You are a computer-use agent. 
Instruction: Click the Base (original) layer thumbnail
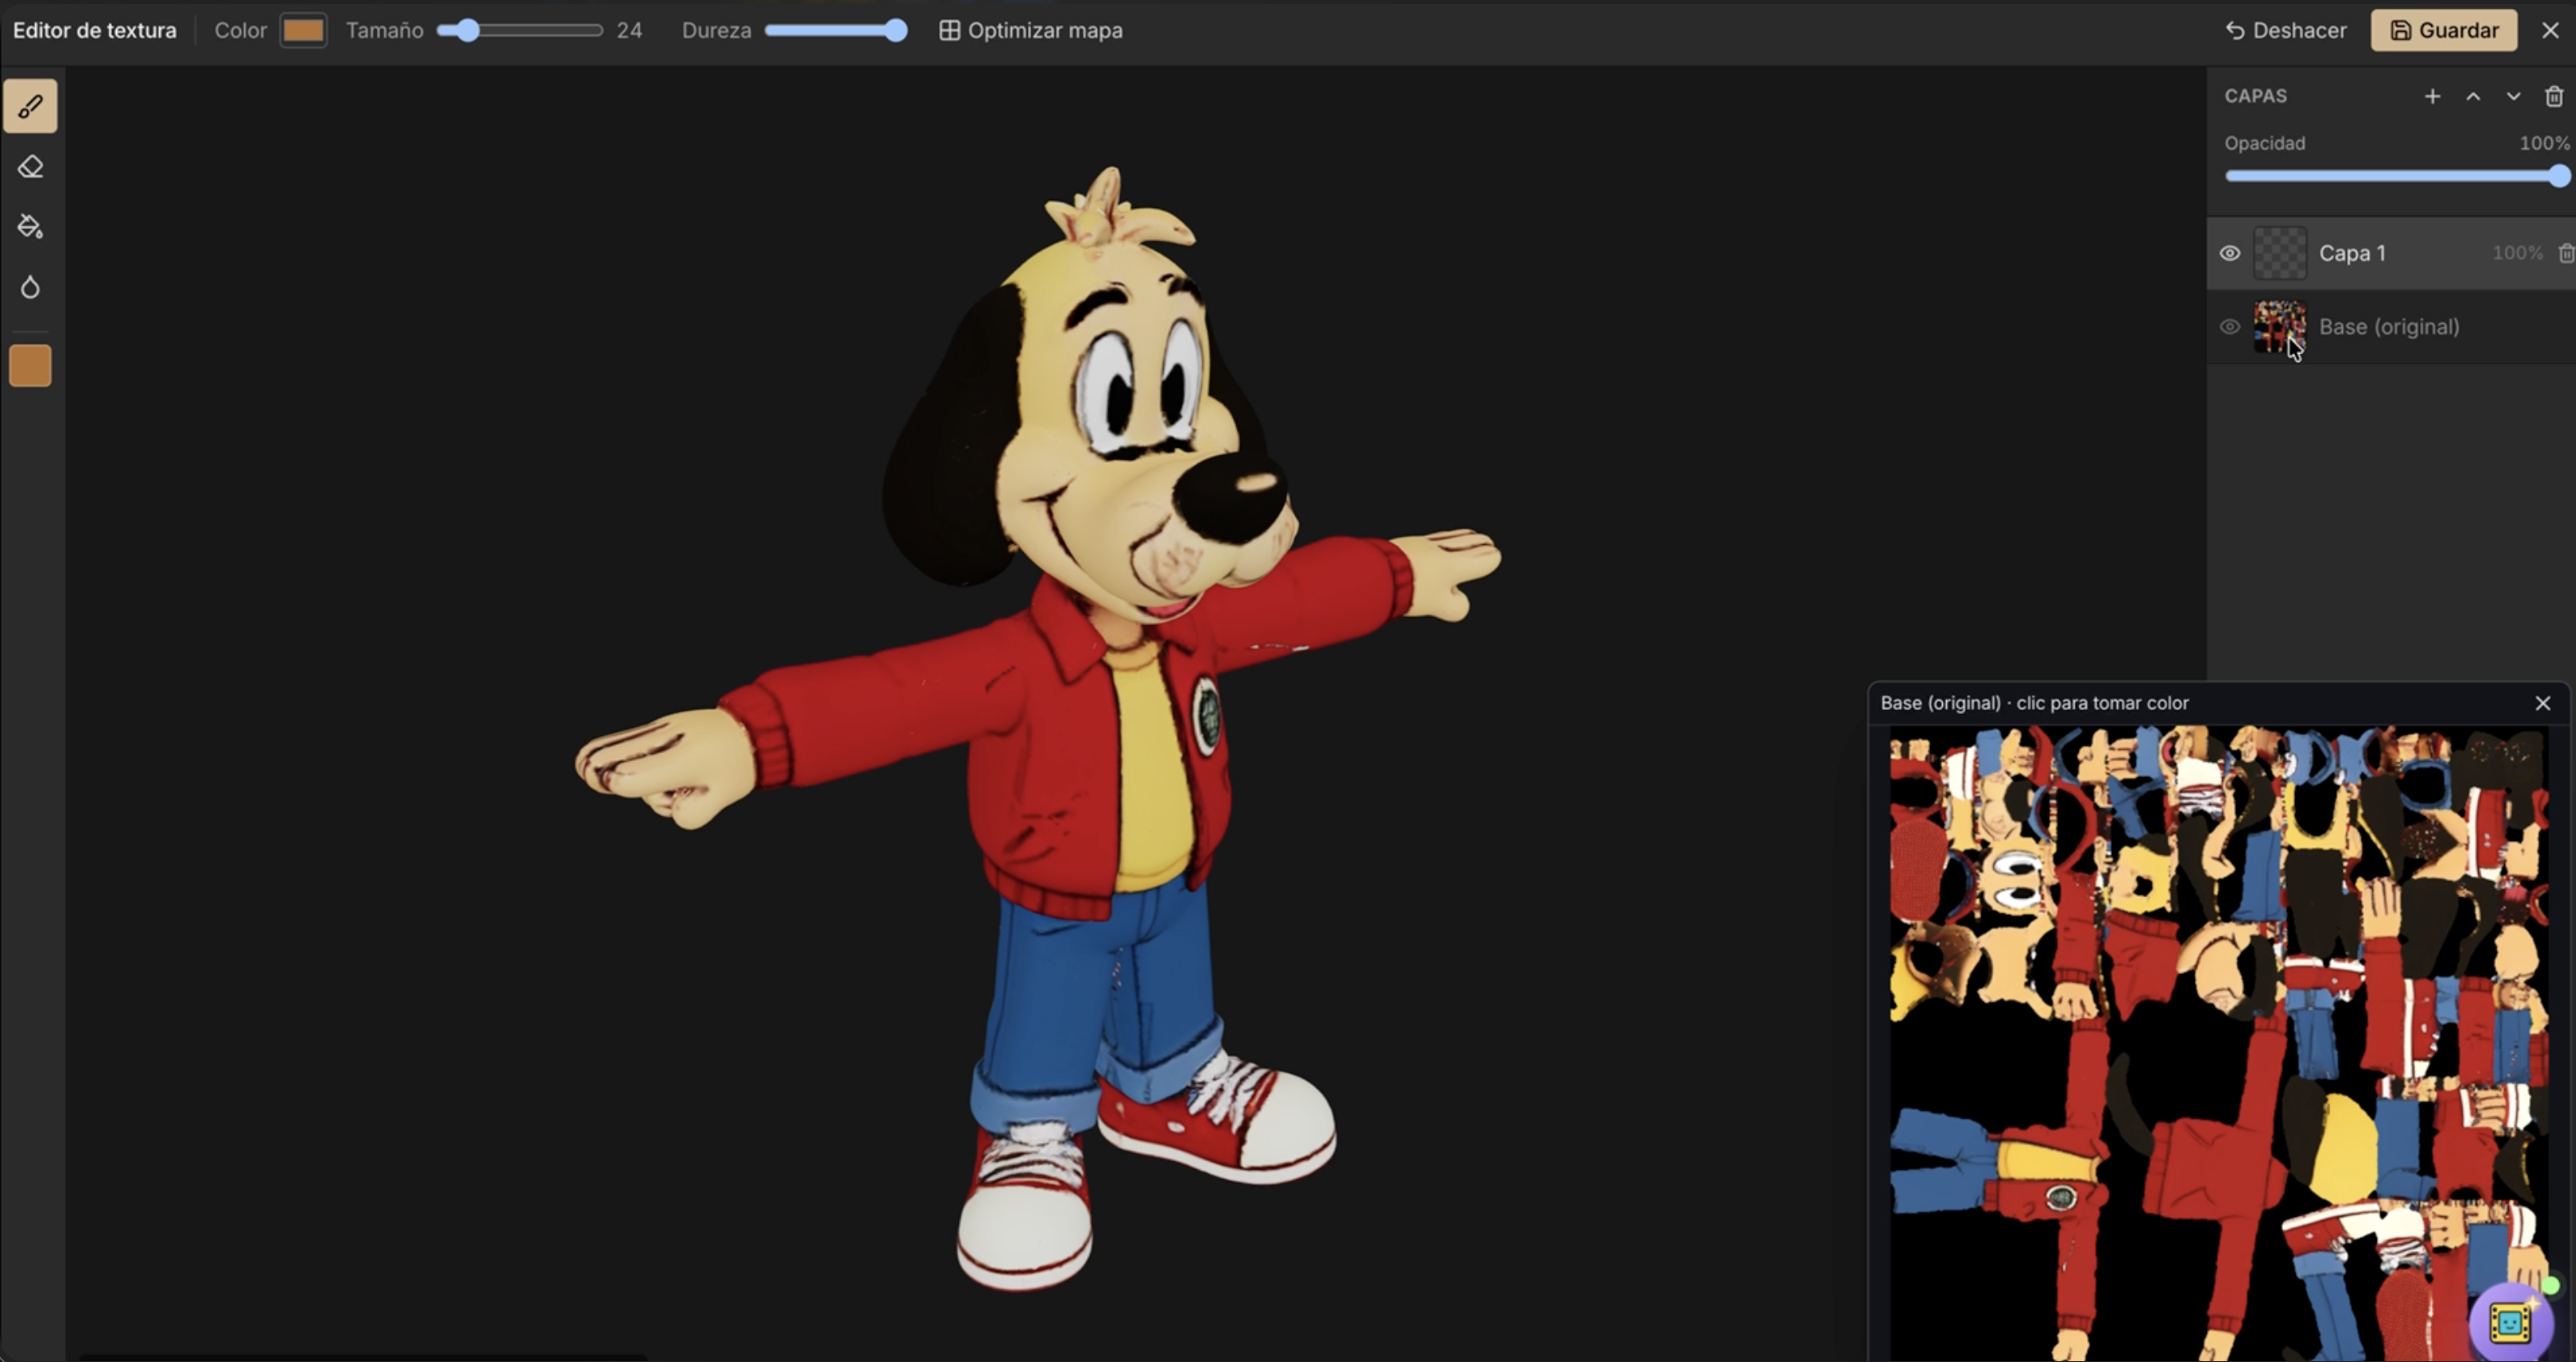click(2279, 327)
